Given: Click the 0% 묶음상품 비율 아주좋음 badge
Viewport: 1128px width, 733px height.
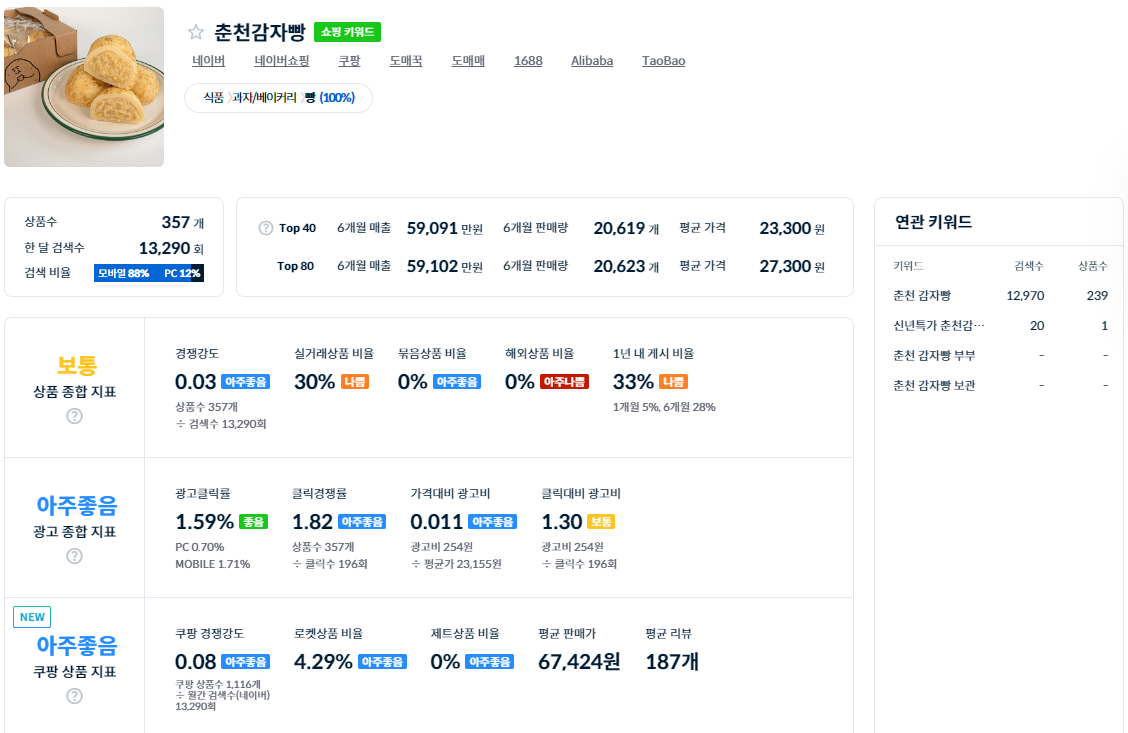Looking at the screenshot, I should [x=457, y=382].
